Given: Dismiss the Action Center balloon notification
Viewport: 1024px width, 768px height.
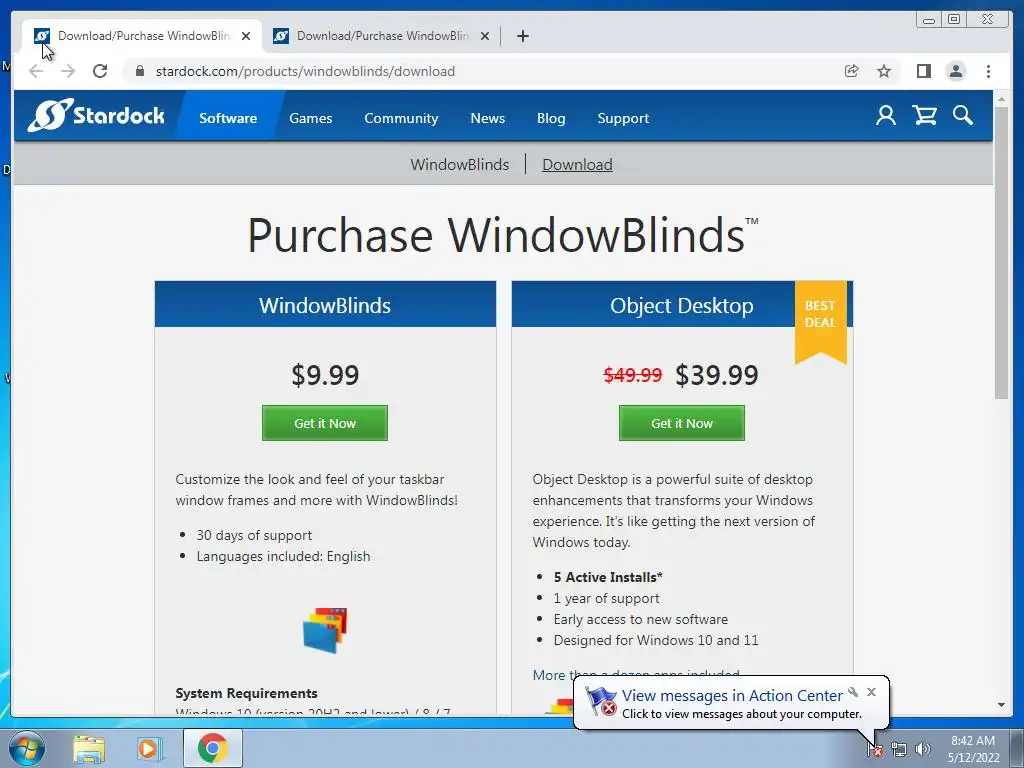Looking at the screenshot, I should coord(871,692).
